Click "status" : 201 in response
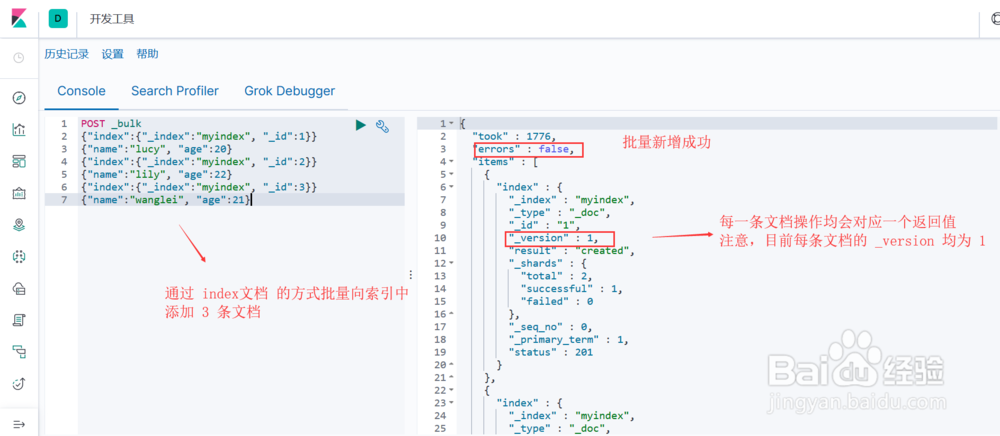 pos(551,352)
